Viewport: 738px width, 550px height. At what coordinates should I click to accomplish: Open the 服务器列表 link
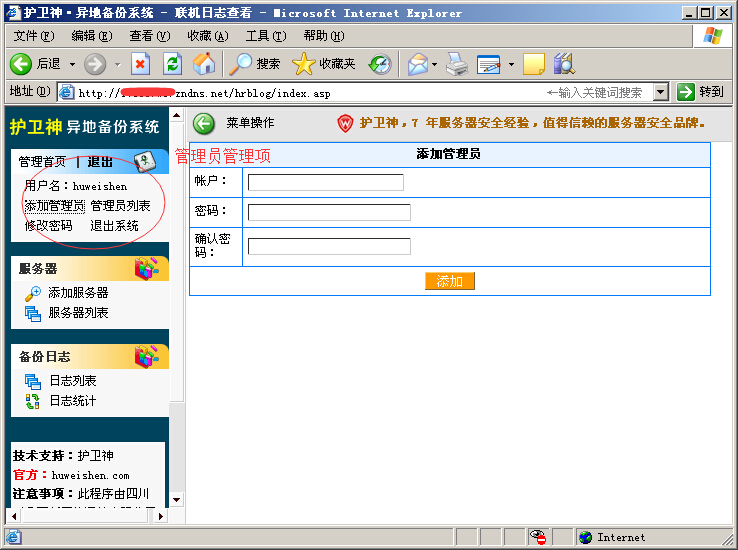point(78,313)
